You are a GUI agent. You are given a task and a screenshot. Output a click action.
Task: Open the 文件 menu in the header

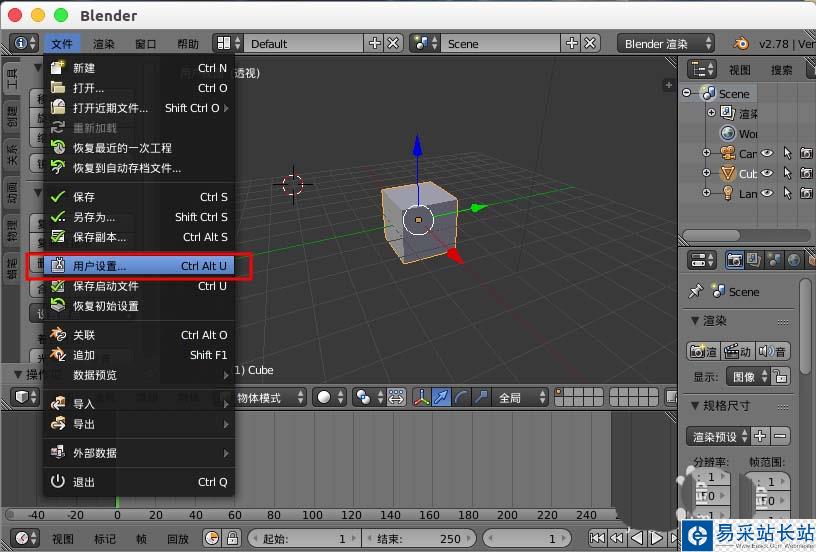coord(62,44)
